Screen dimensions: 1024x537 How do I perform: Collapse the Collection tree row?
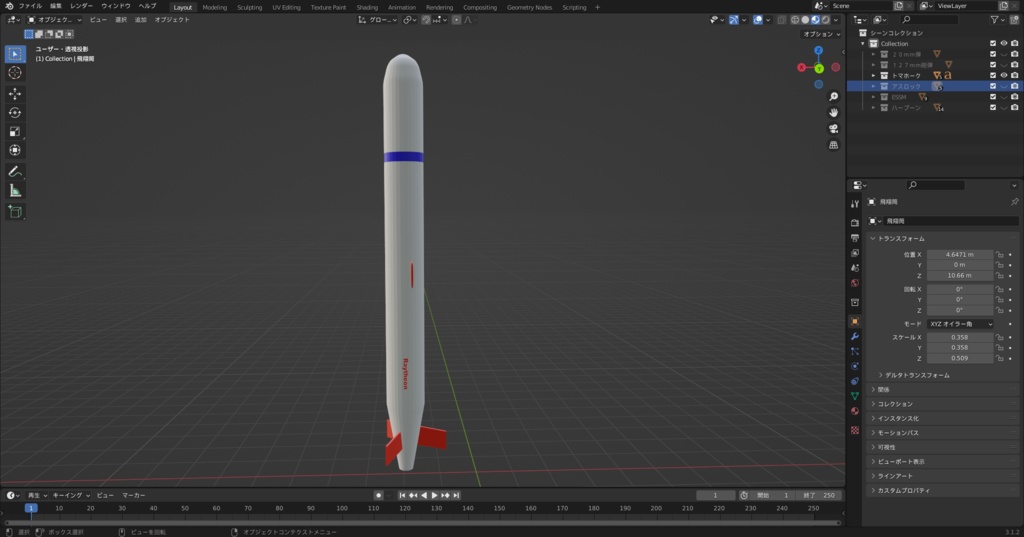point(863,44)
